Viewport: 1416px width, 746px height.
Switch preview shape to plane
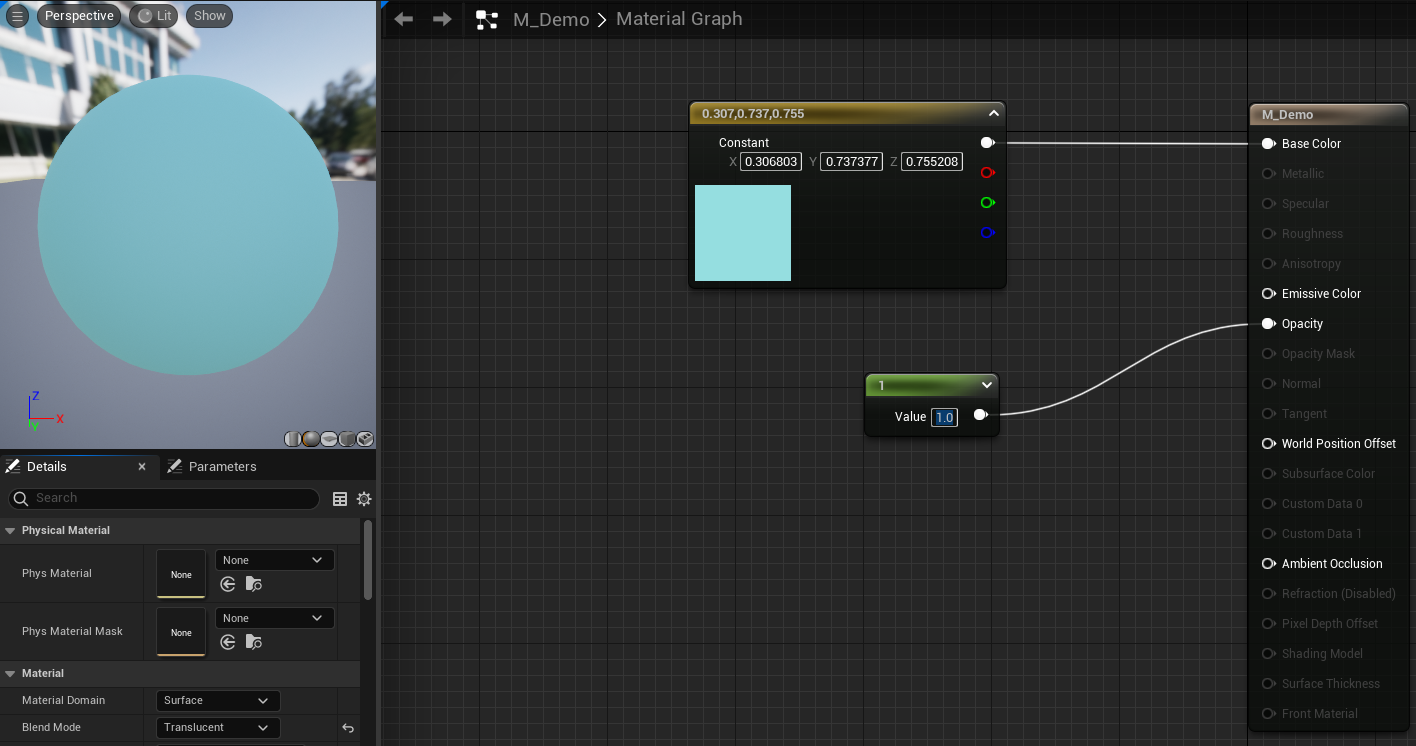tap(329, 439)
